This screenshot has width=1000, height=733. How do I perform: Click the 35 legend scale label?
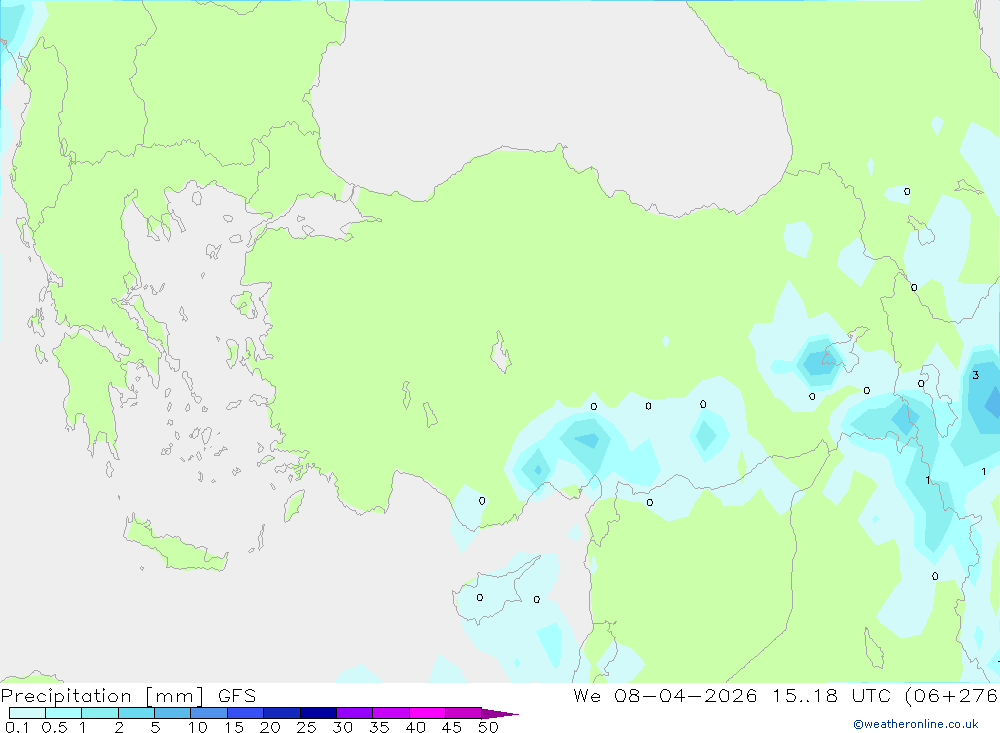click(x=379, y=727)
